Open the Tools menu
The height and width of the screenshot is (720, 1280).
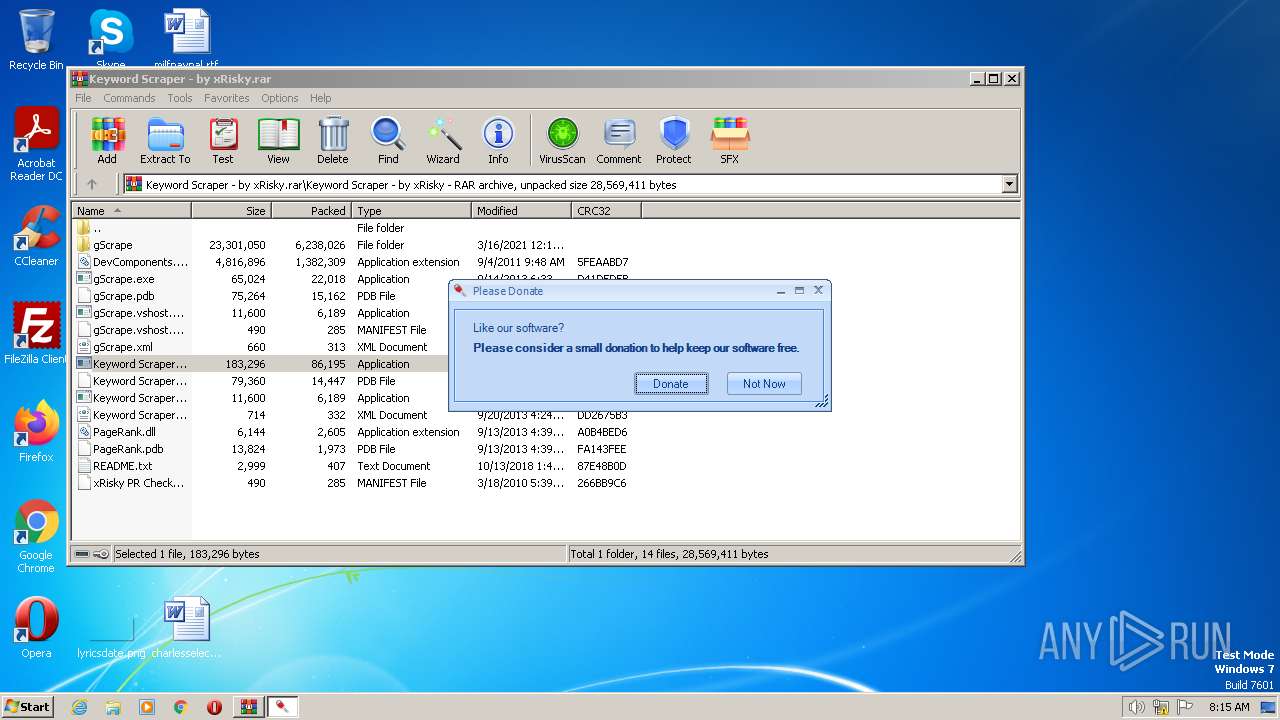coord(180,98)
